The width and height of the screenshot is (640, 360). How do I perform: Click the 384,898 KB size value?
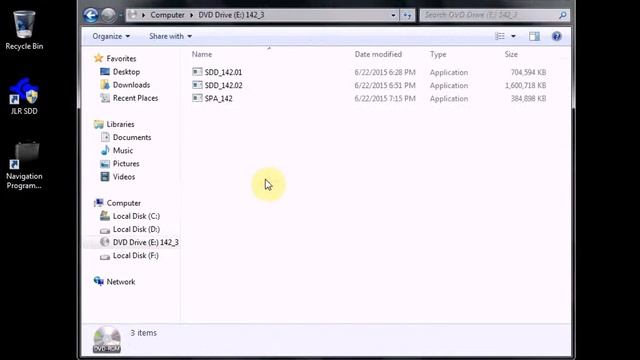pyautogui.click(x=528, y=98)
